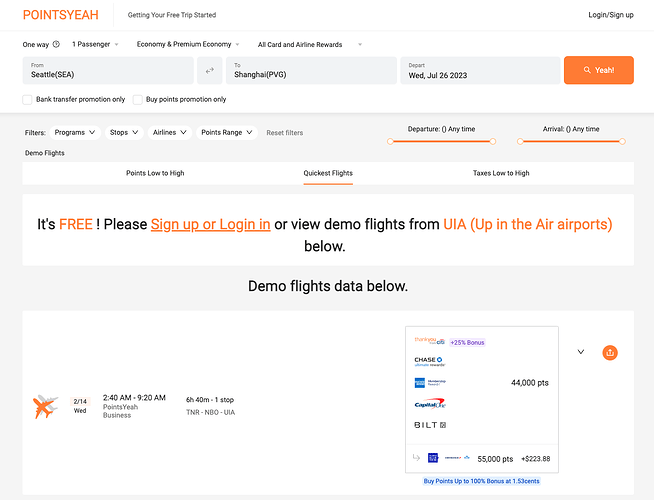The height and width of the screenshot is (500, 654).
Task: Enable Bank transfer promotion only checkbox
Action: click(27, 100)
